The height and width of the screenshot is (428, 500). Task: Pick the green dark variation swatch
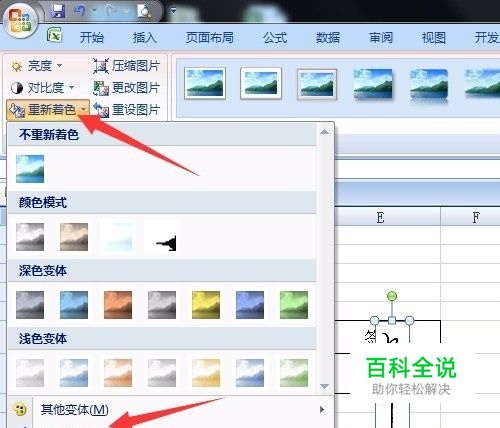(x=294, y=305)
